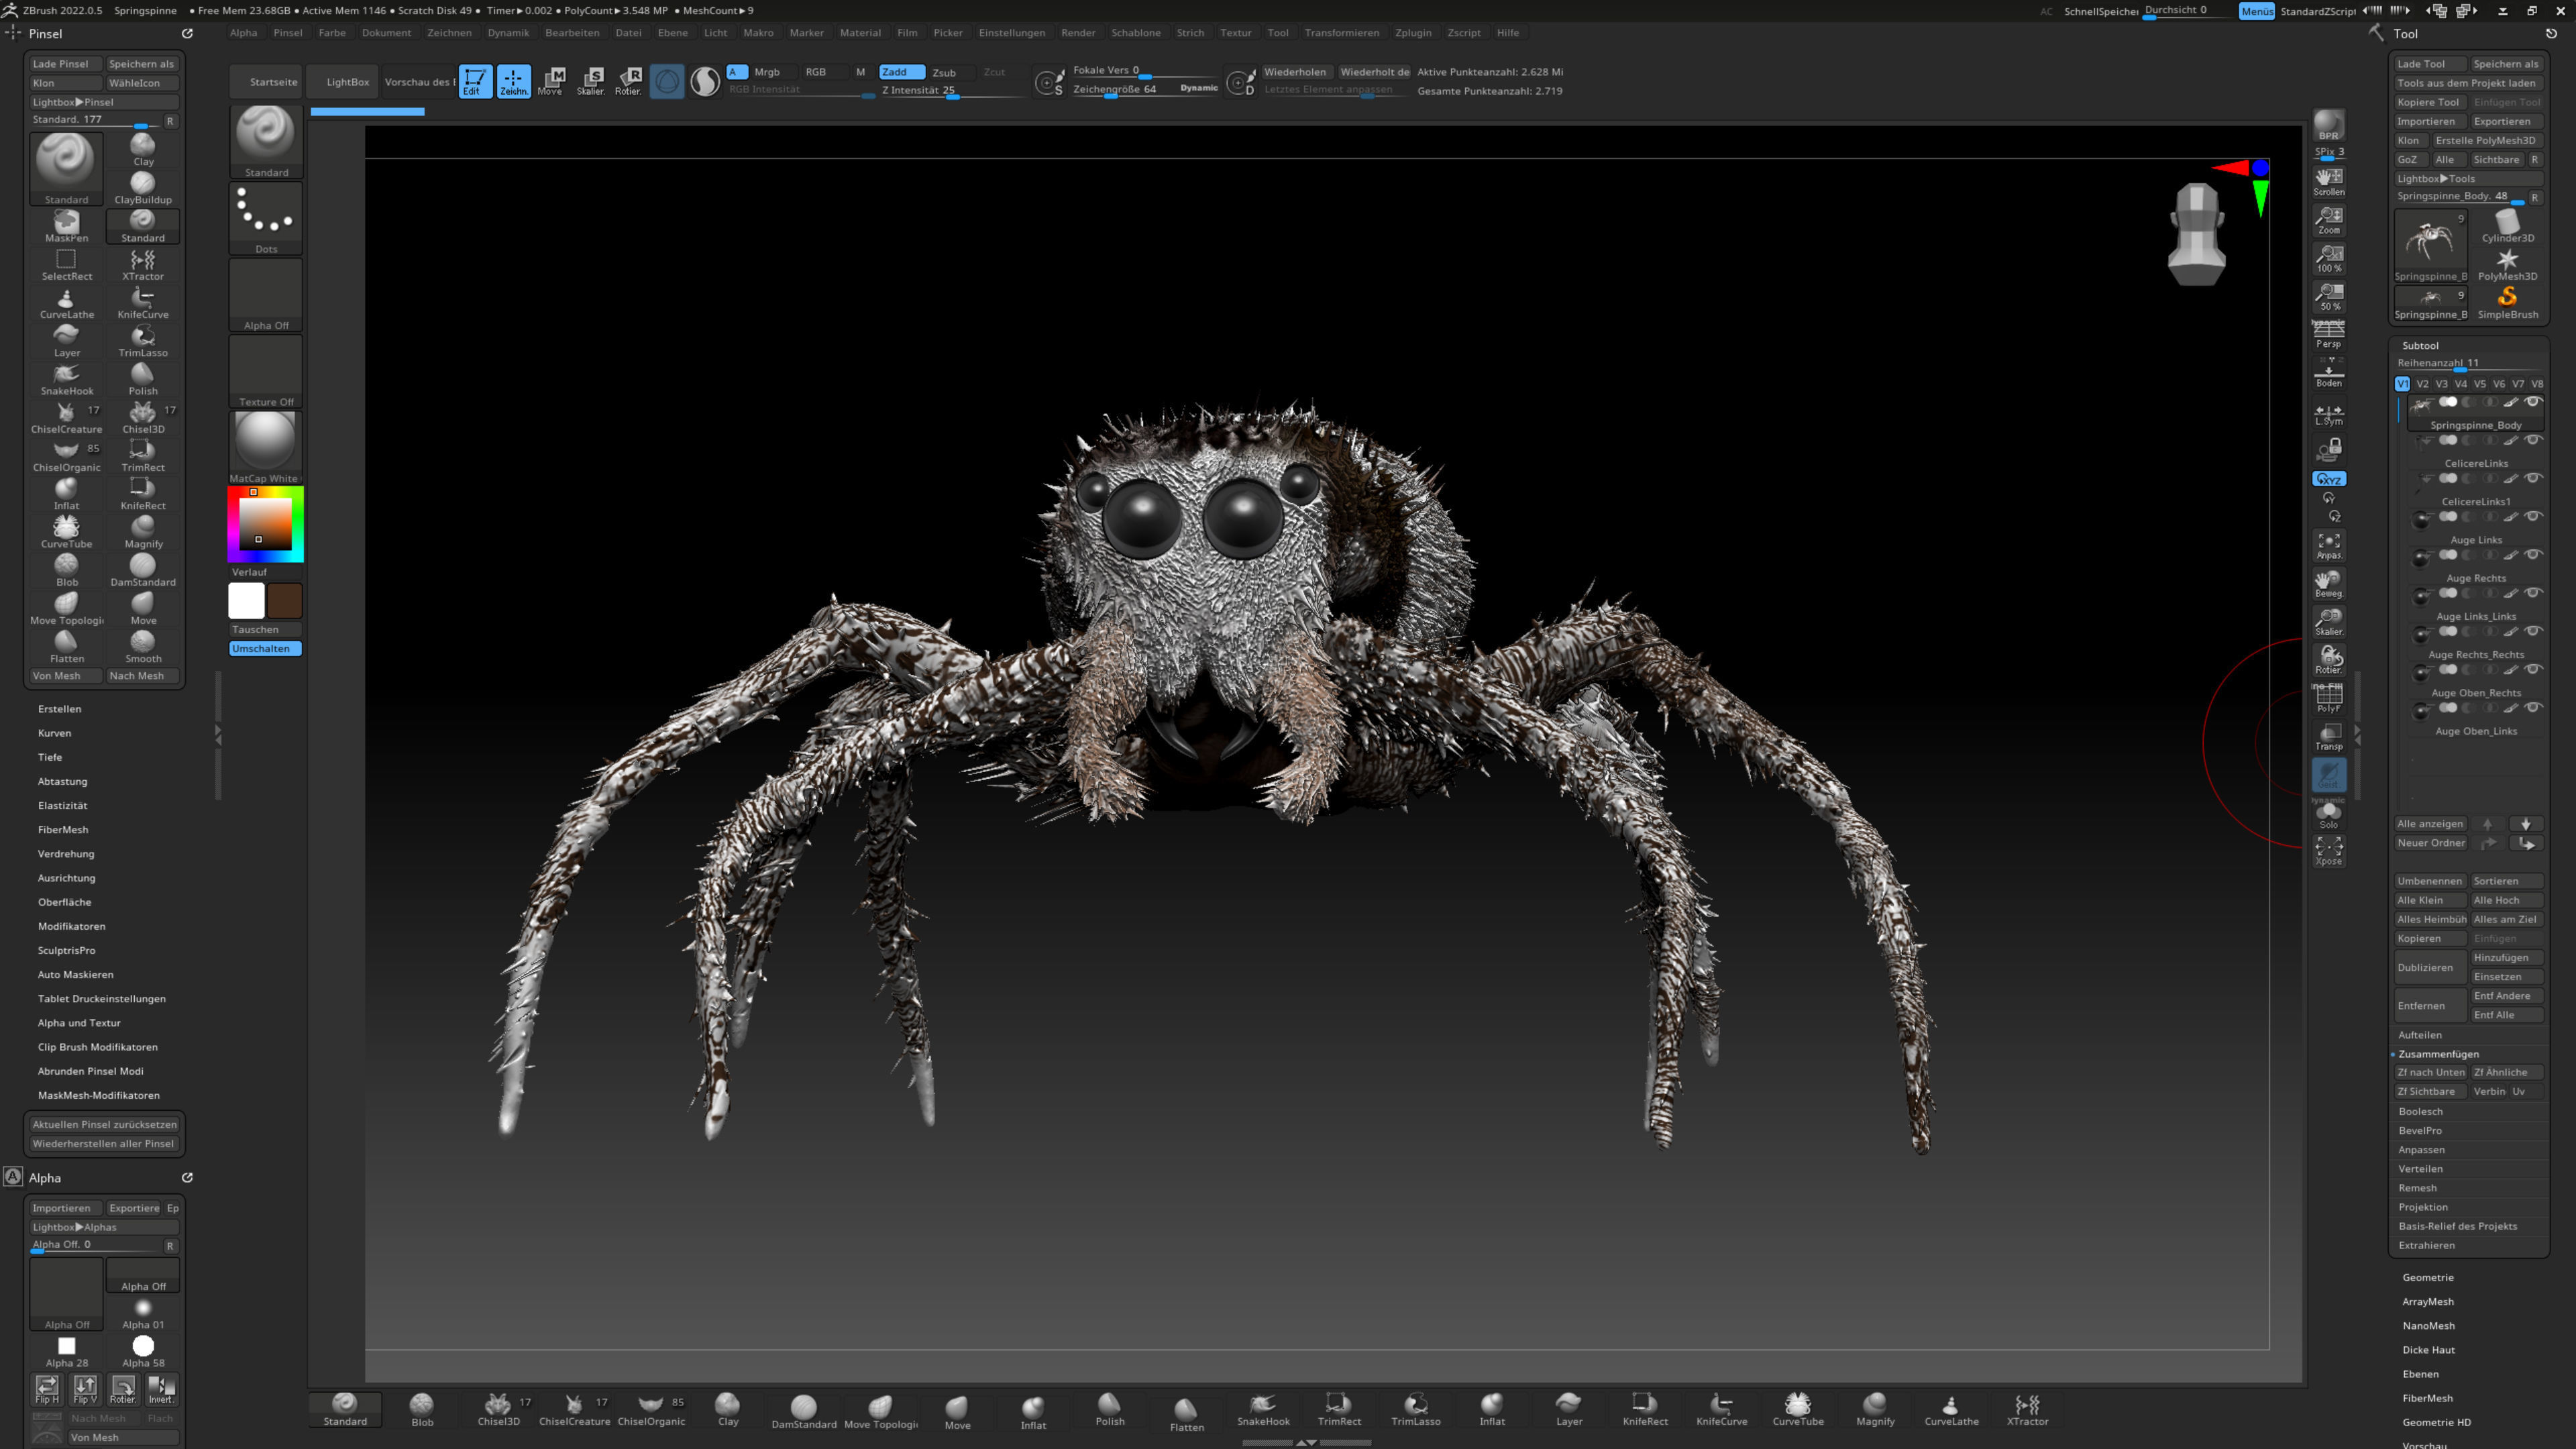Expand the NanoMesh section
2576x1449 pixels.
tap(2428, 1326)
